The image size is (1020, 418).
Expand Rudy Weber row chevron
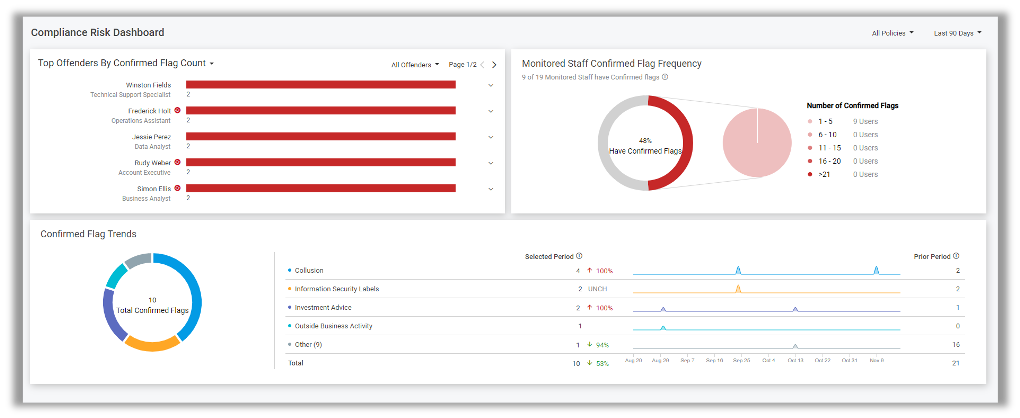(x=490, y=163)
